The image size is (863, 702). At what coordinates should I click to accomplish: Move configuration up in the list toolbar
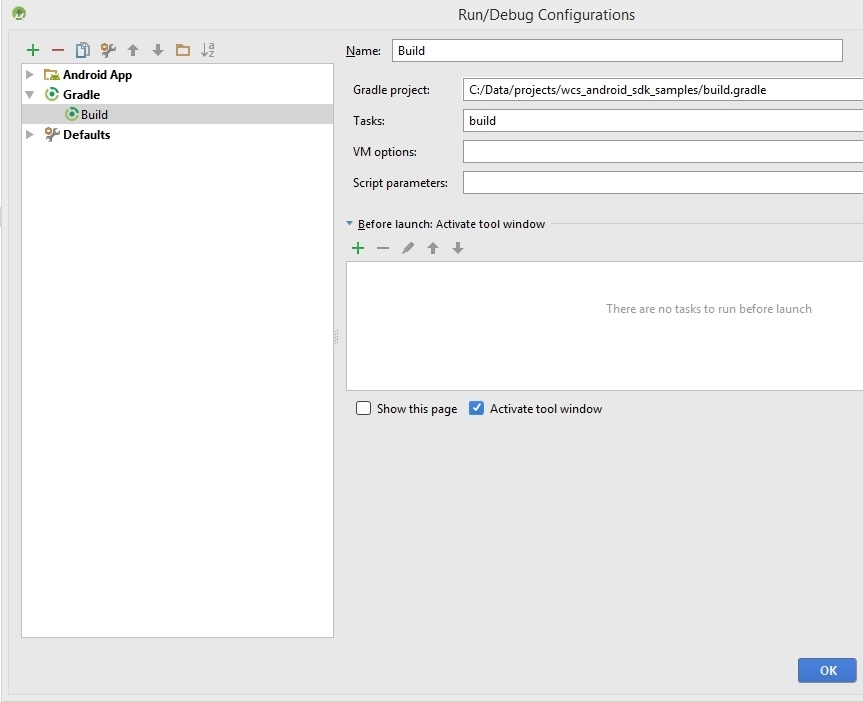pyautogui.click(x=133, y=50)
